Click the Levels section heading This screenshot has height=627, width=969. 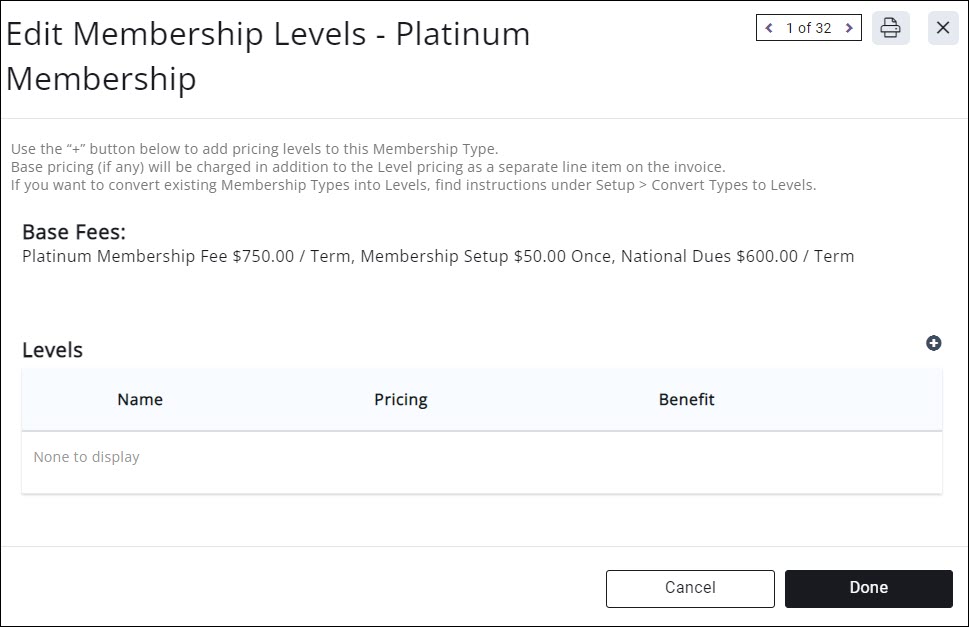pos(52,350)
